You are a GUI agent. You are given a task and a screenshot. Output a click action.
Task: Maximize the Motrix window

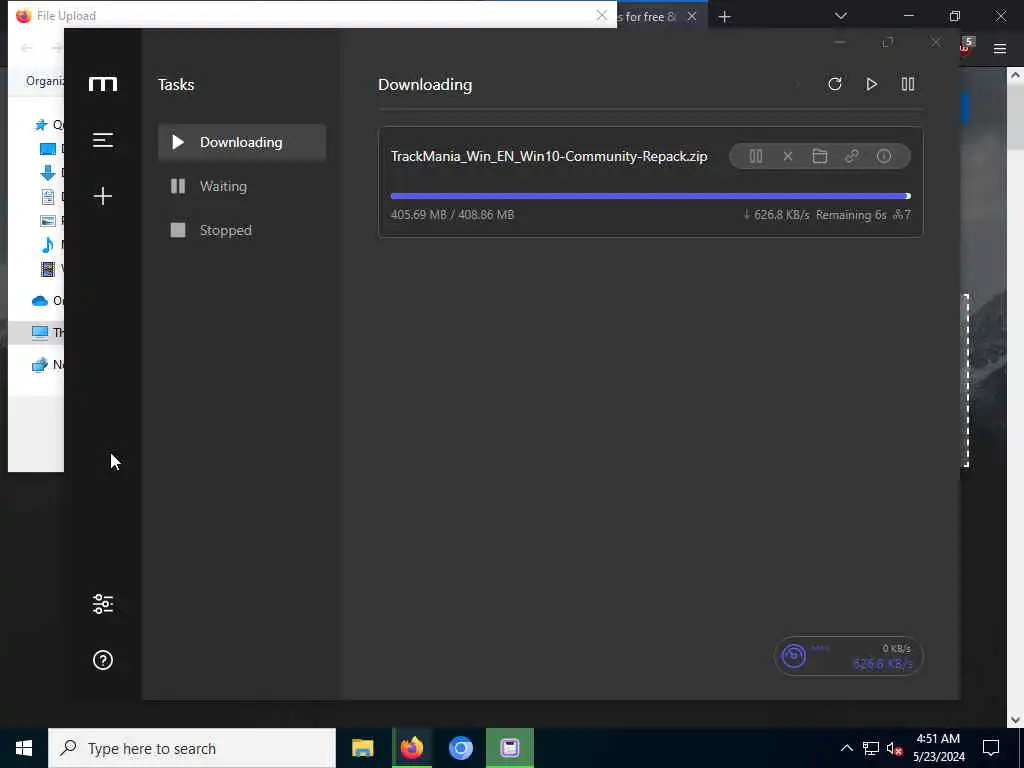(x=888, y=42)
